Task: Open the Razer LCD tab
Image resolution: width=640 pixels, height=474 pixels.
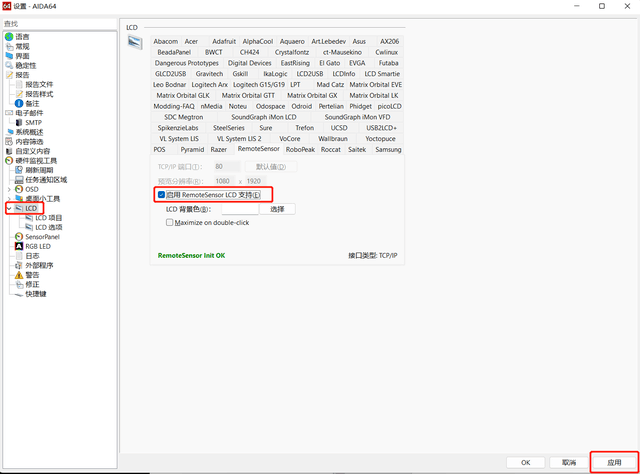Action: coord(219,149)
